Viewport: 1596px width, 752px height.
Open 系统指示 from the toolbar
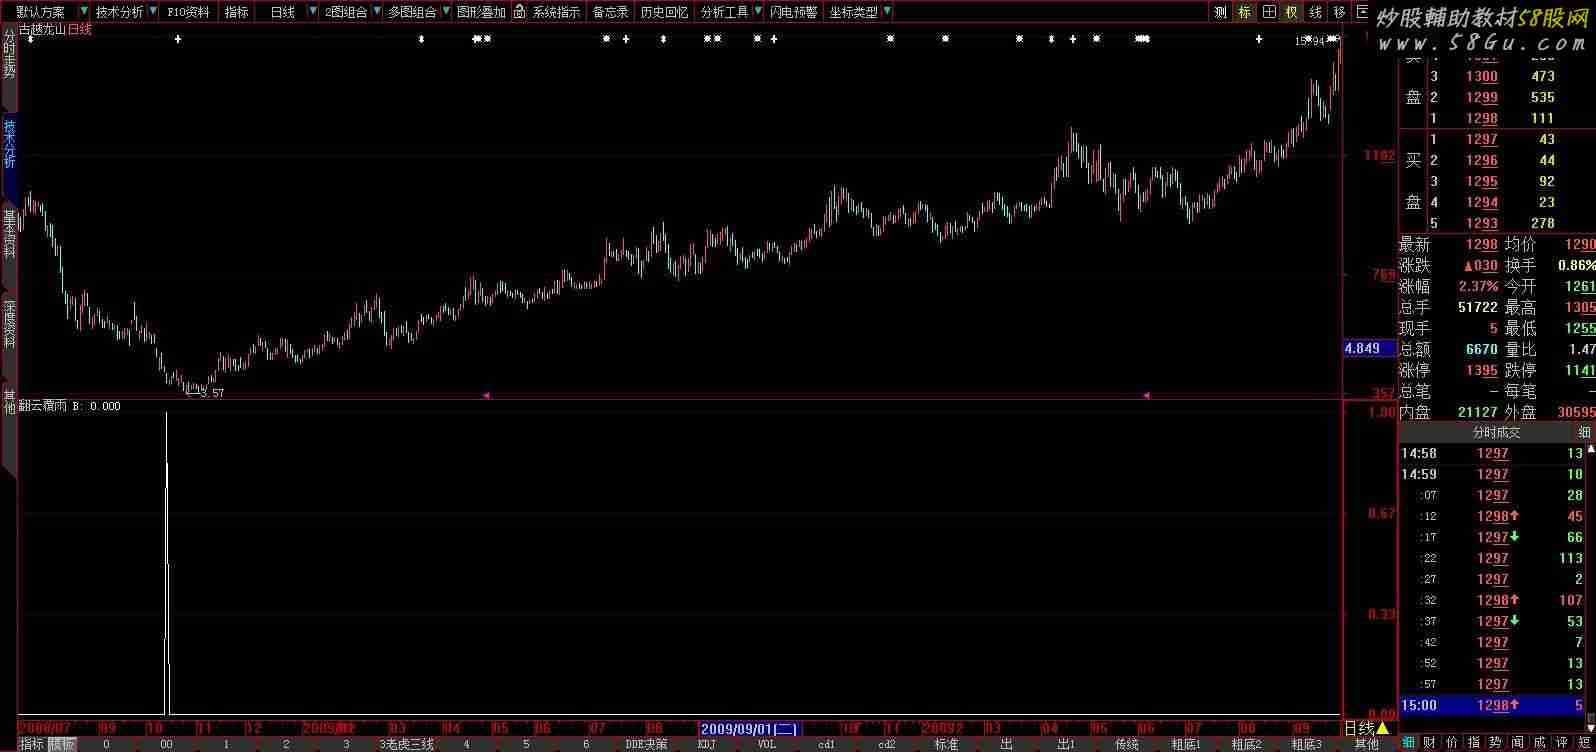tap(556, 12)
